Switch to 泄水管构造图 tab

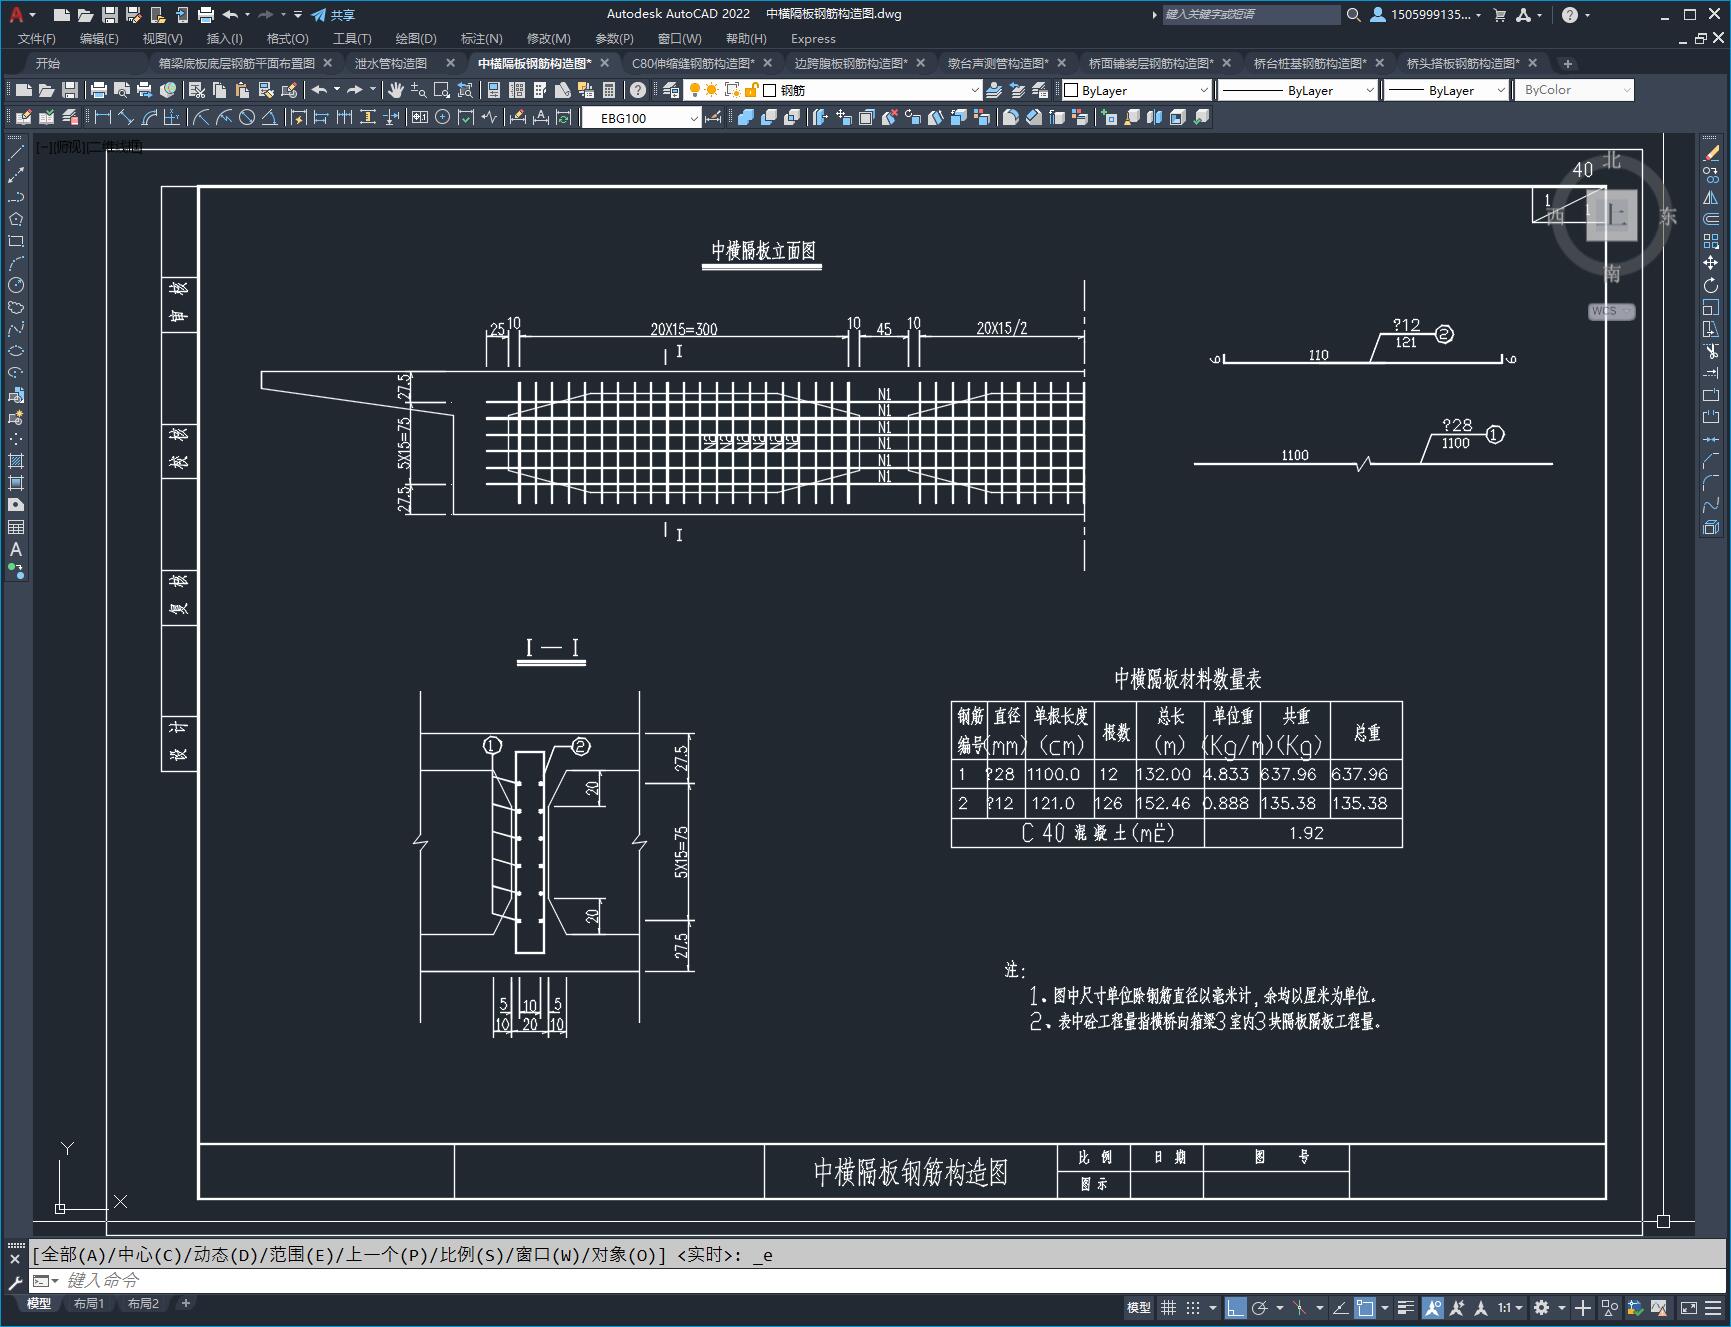(x=391, y=63)
